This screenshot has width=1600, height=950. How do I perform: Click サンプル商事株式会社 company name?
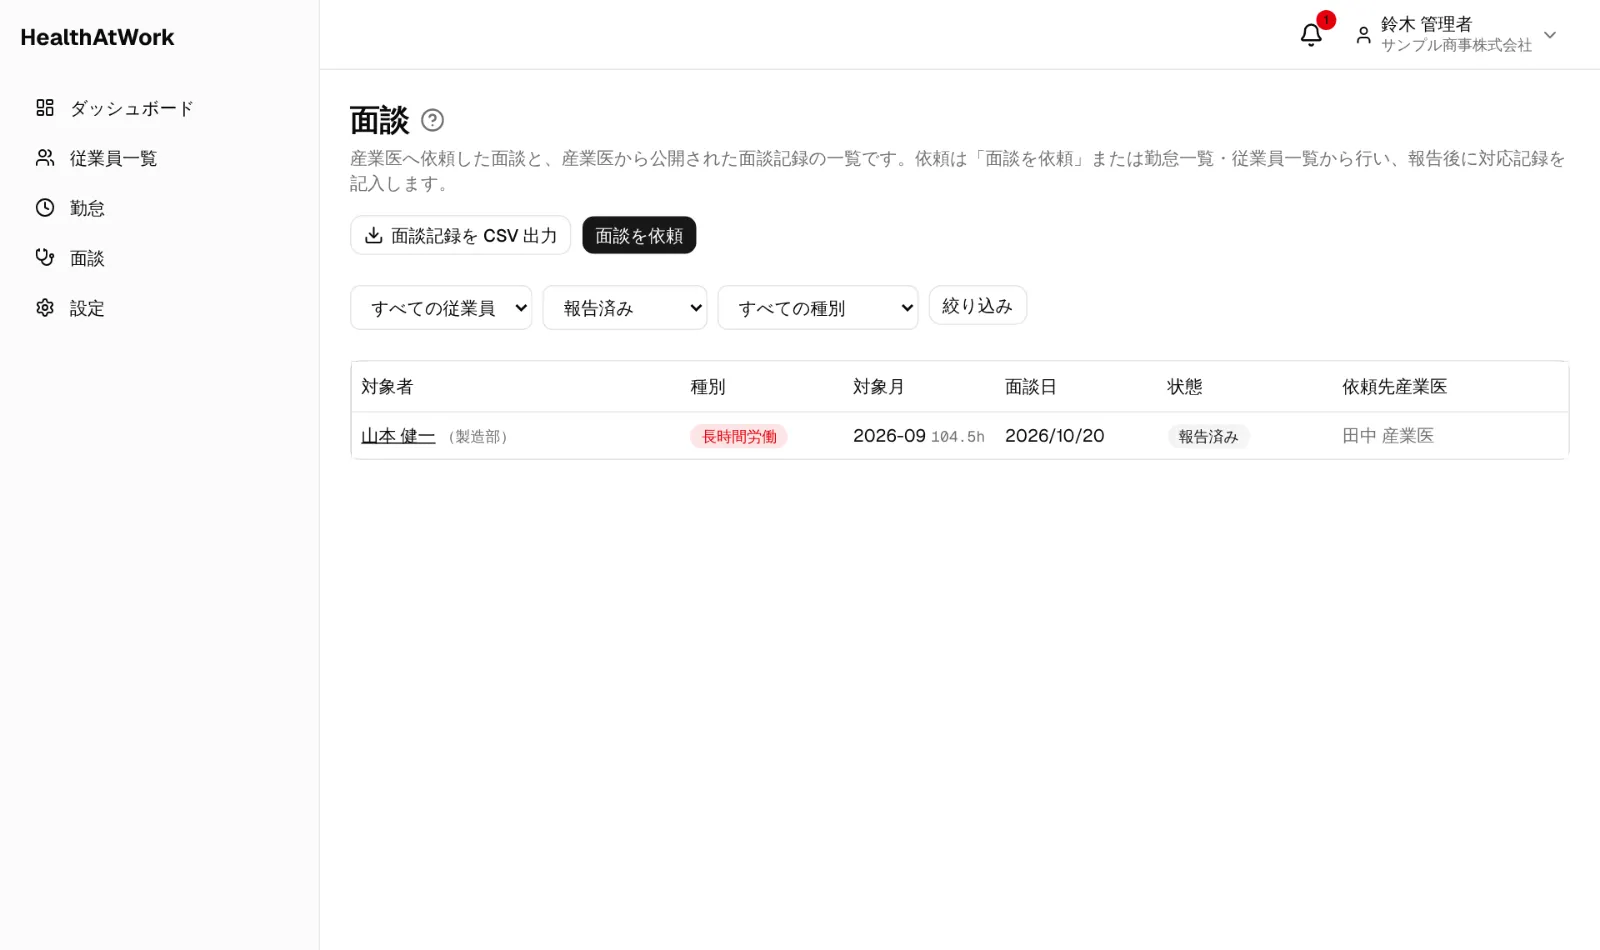click(1456, 45)
